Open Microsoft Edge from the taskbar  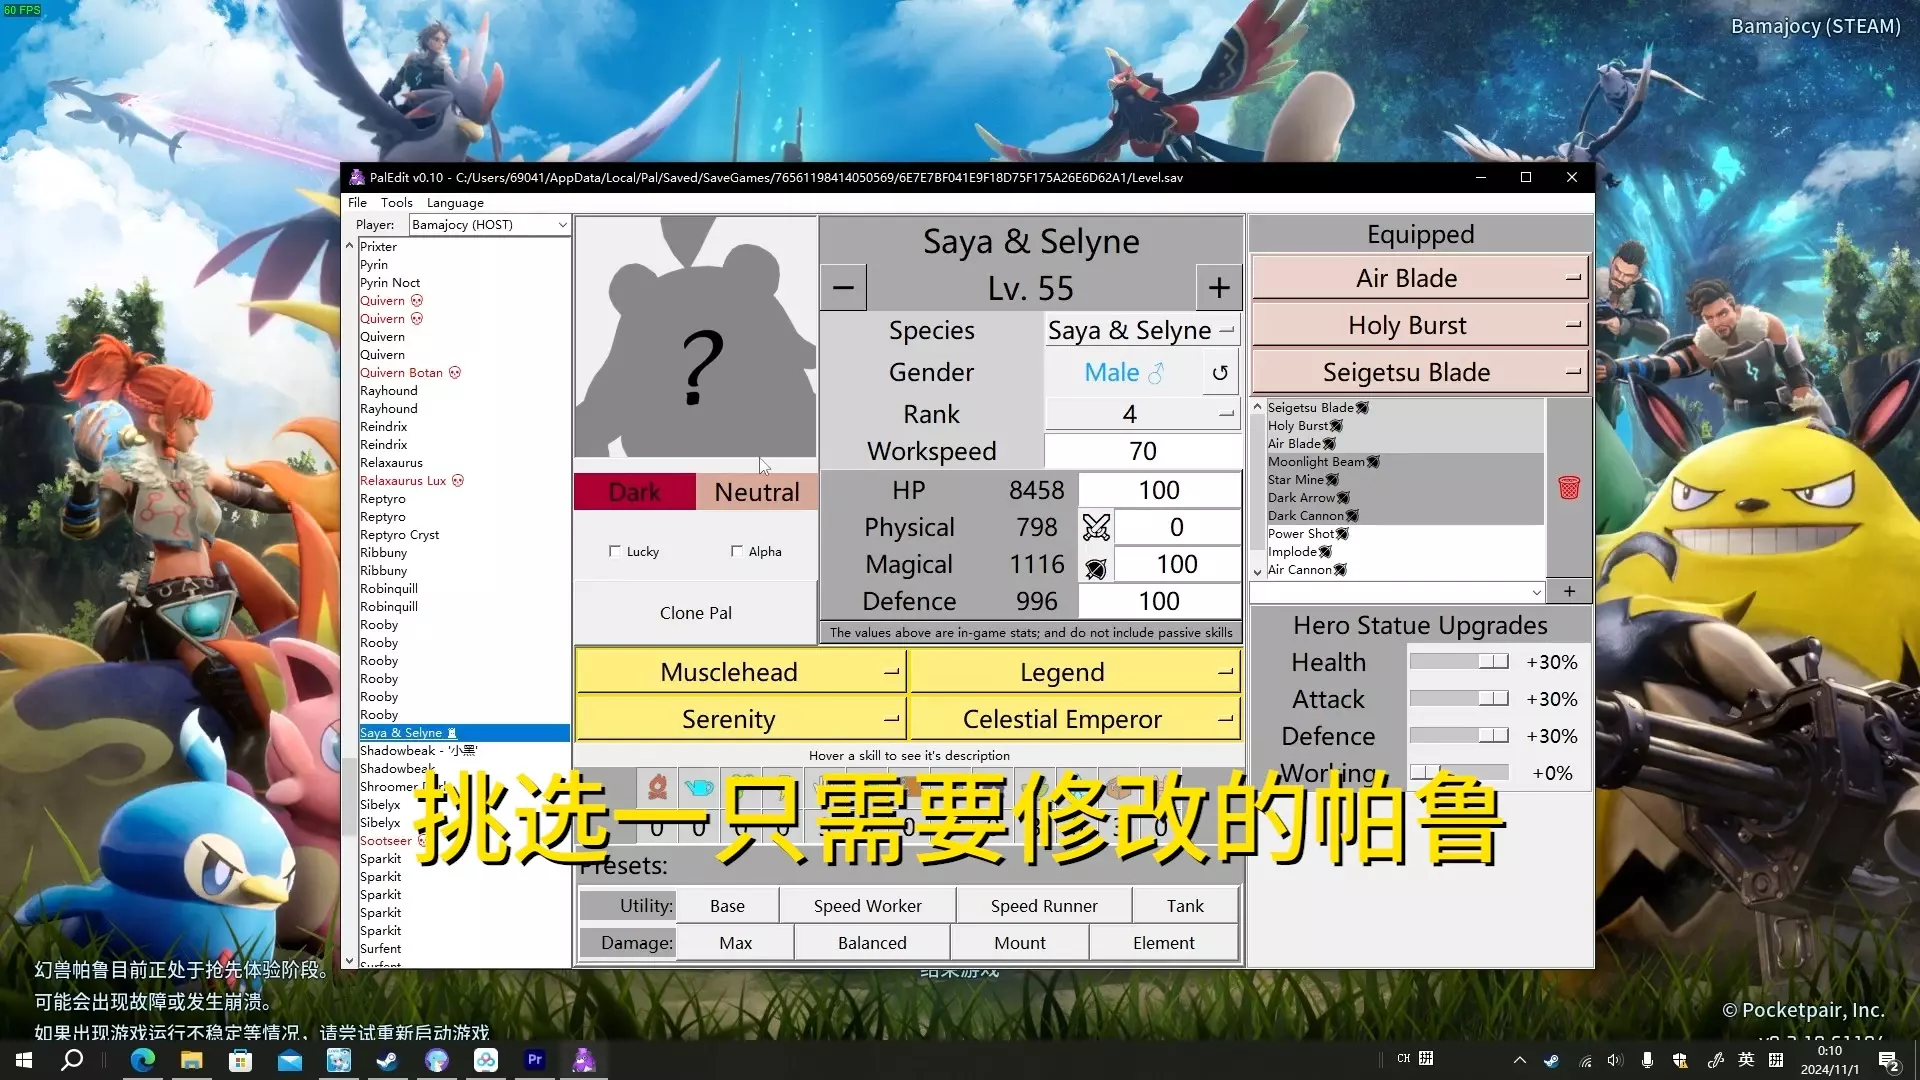142,1060
